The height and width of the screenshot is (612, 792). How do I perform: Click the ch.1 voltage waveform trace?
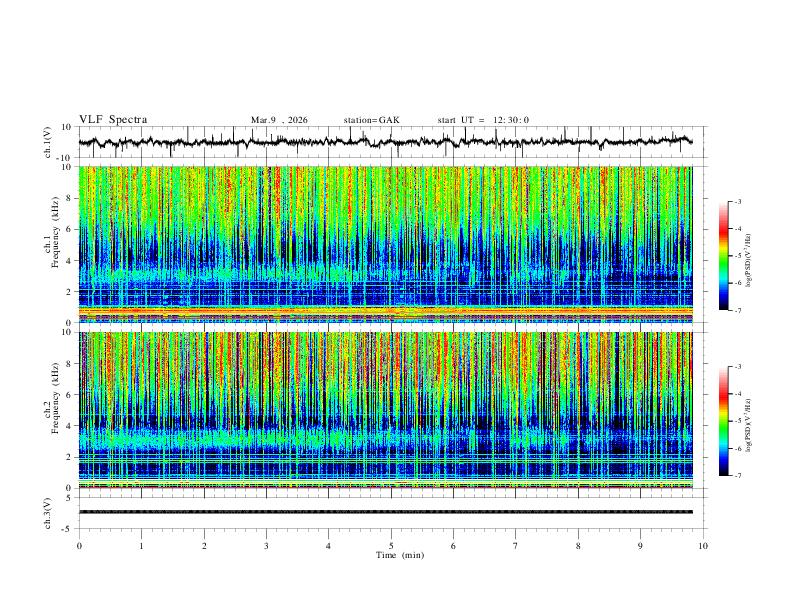coord(385,142)
